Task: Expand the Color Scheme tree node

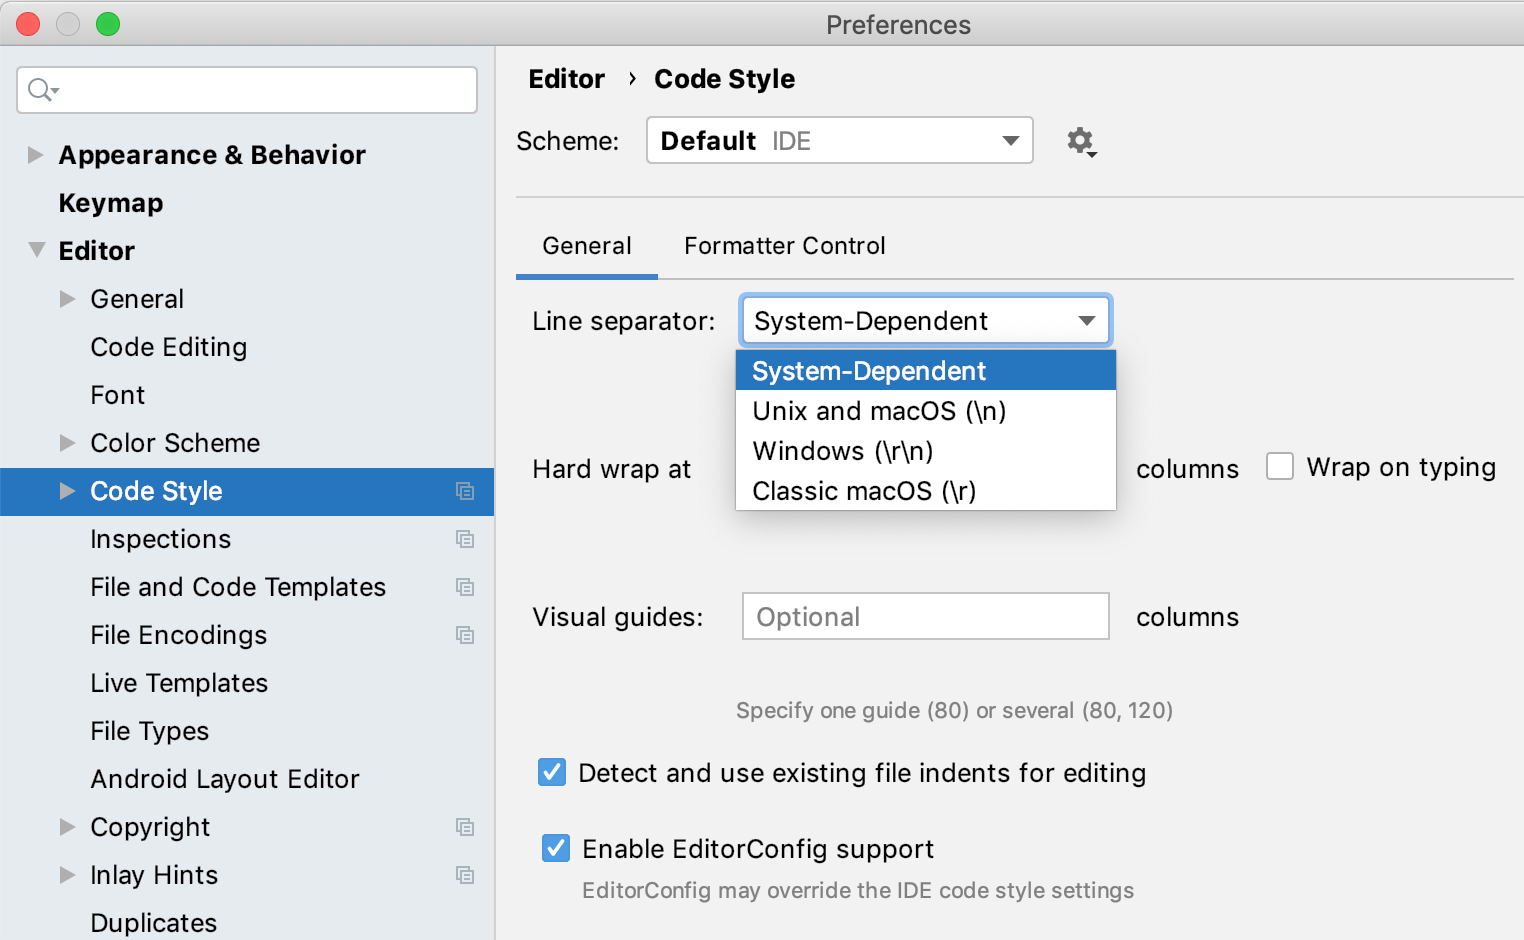Action: 68,443
